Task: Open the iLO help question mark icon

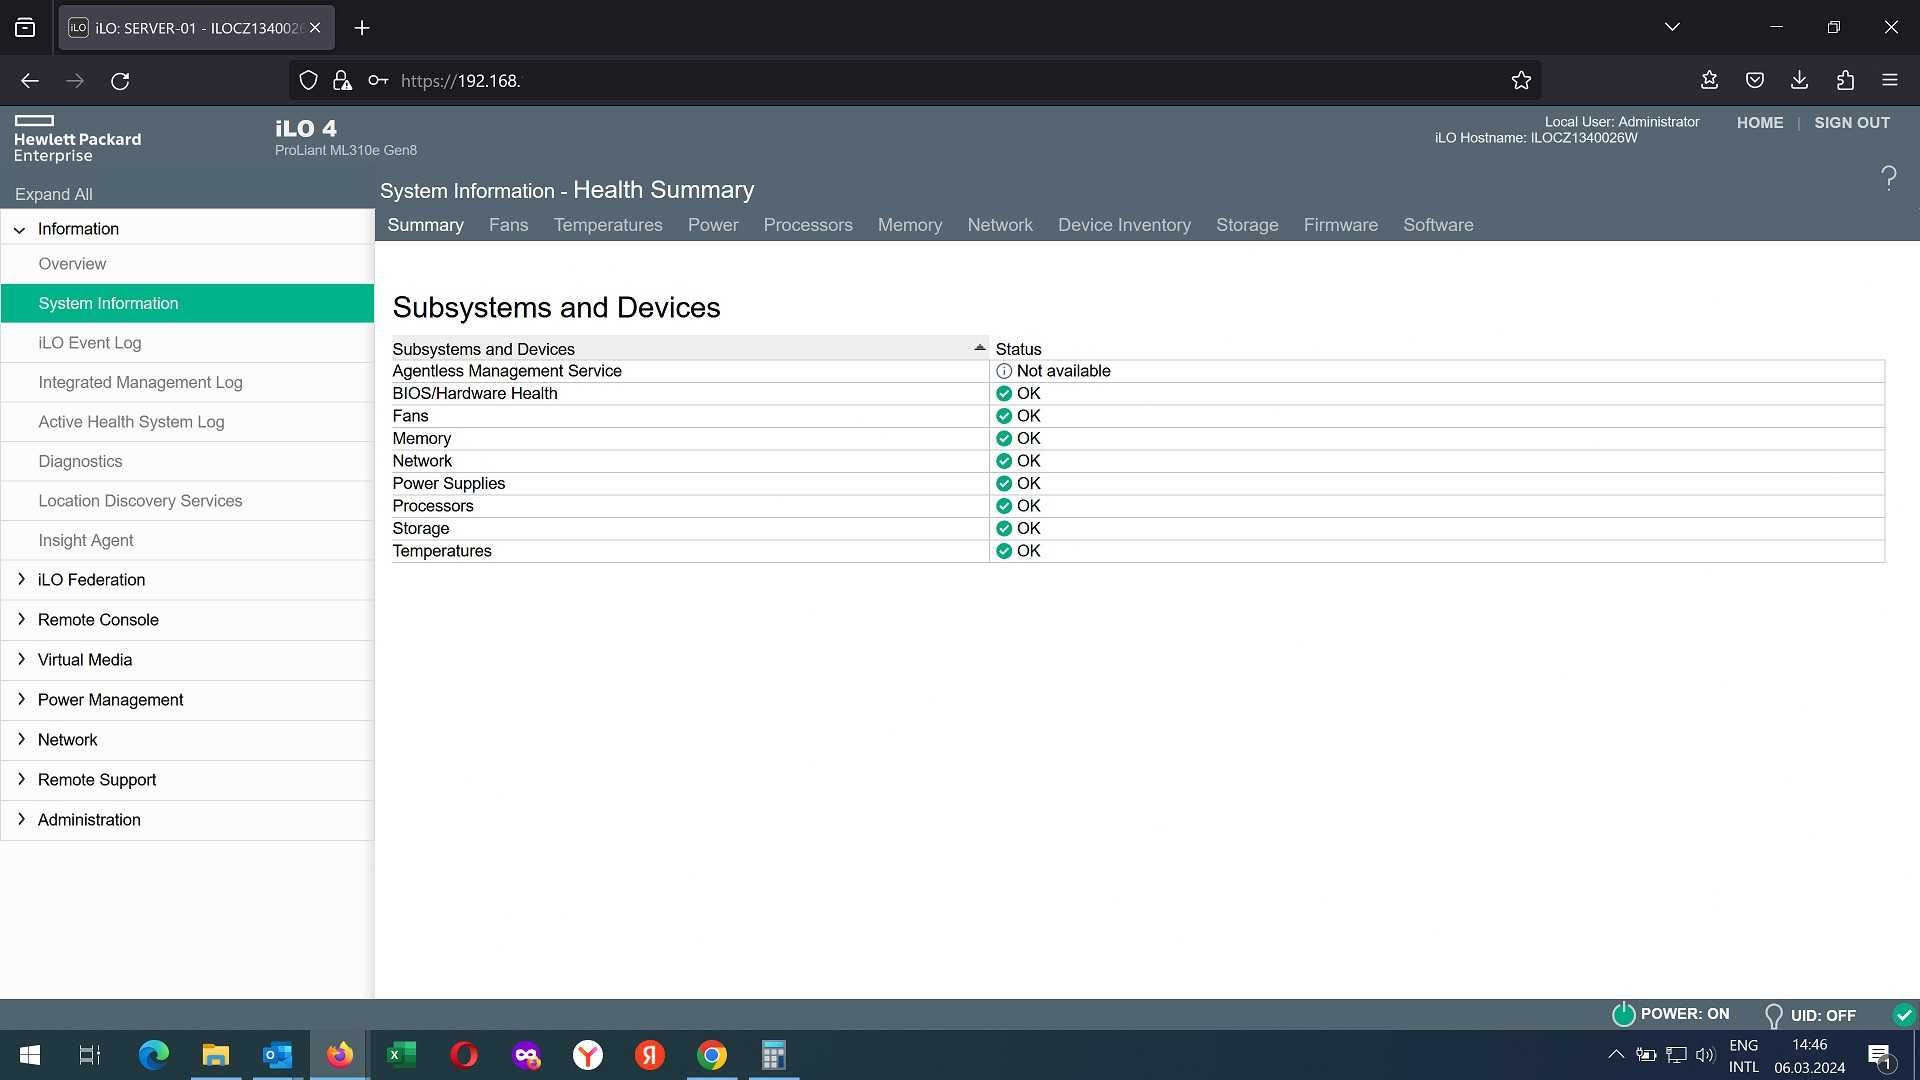Action: coord(1888,178)
